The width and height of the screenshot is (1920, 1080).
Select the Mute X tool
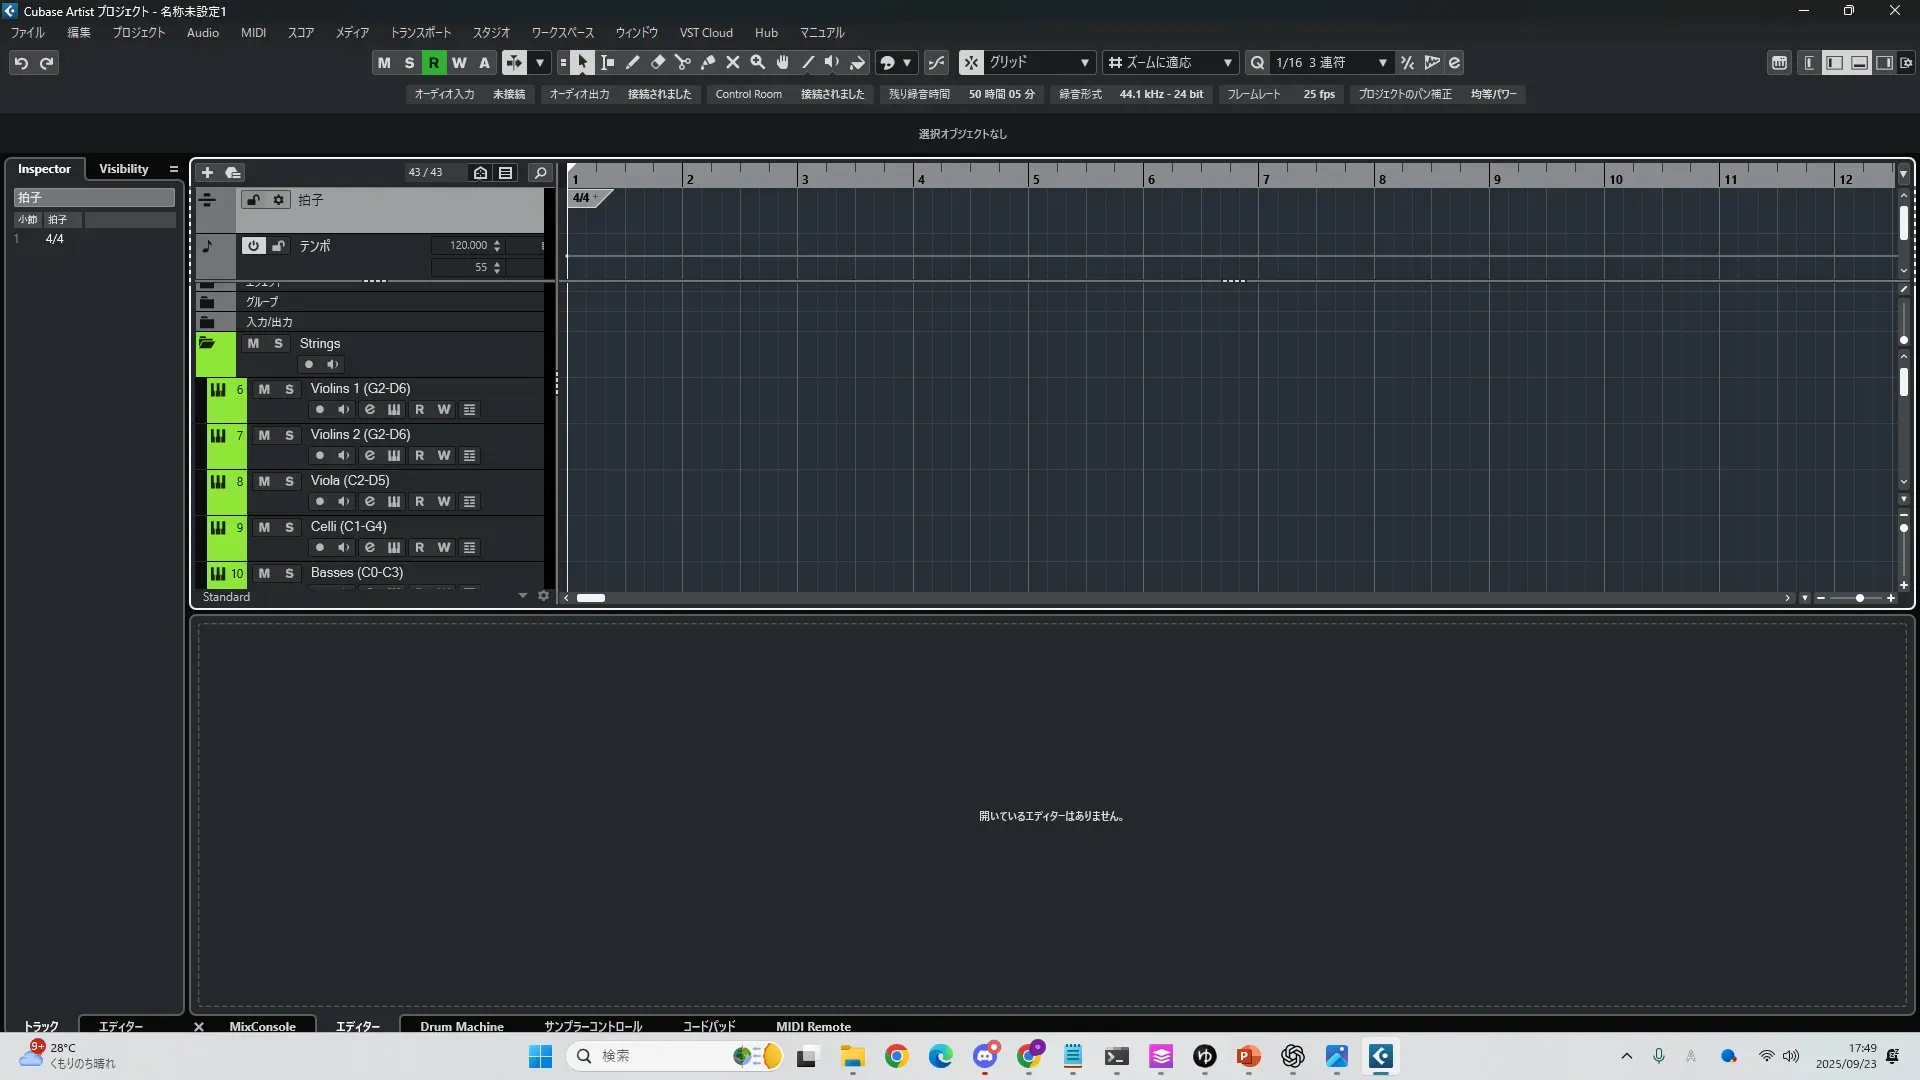click(x=733, y=63)
